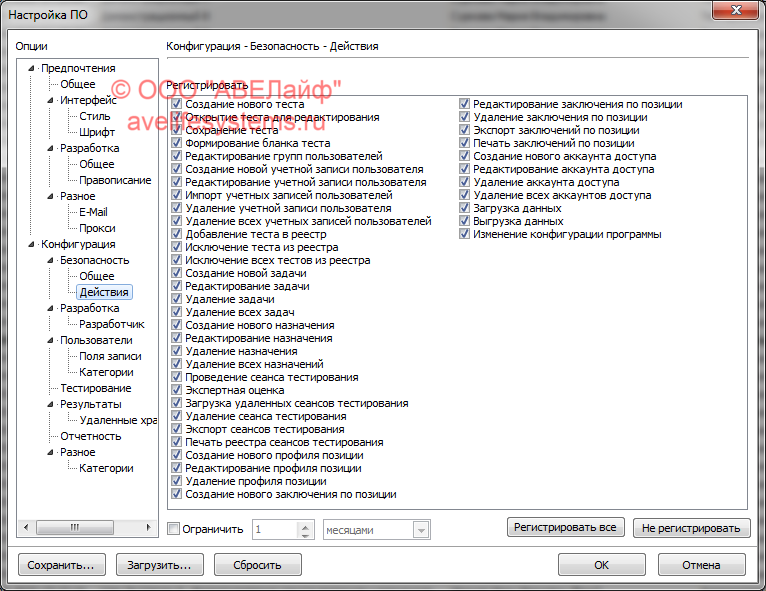
Task: Select Отчетность in the options tree
Action: pyautogui.click(x=90, y=436)
